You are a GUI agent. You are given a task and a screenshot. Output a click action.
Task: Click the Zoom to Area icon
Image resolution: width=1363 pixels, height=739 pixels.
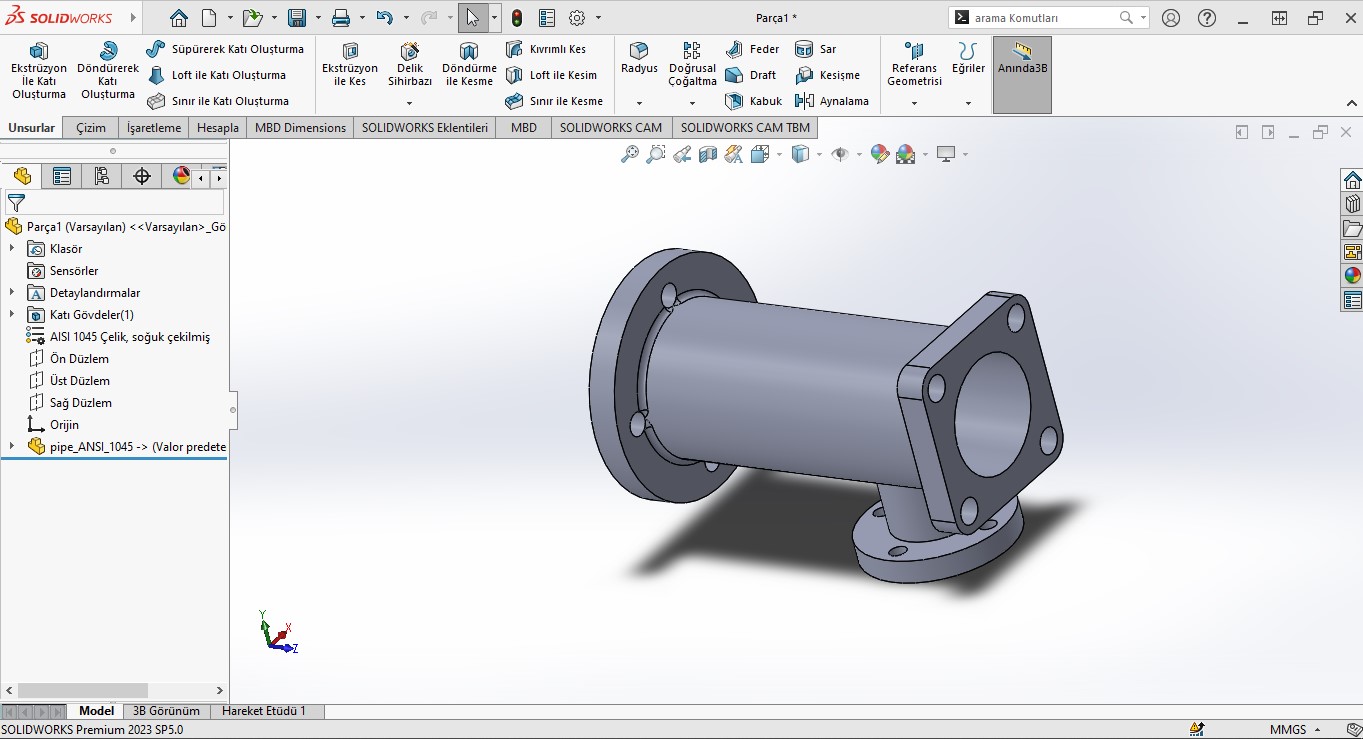point(656,154)
